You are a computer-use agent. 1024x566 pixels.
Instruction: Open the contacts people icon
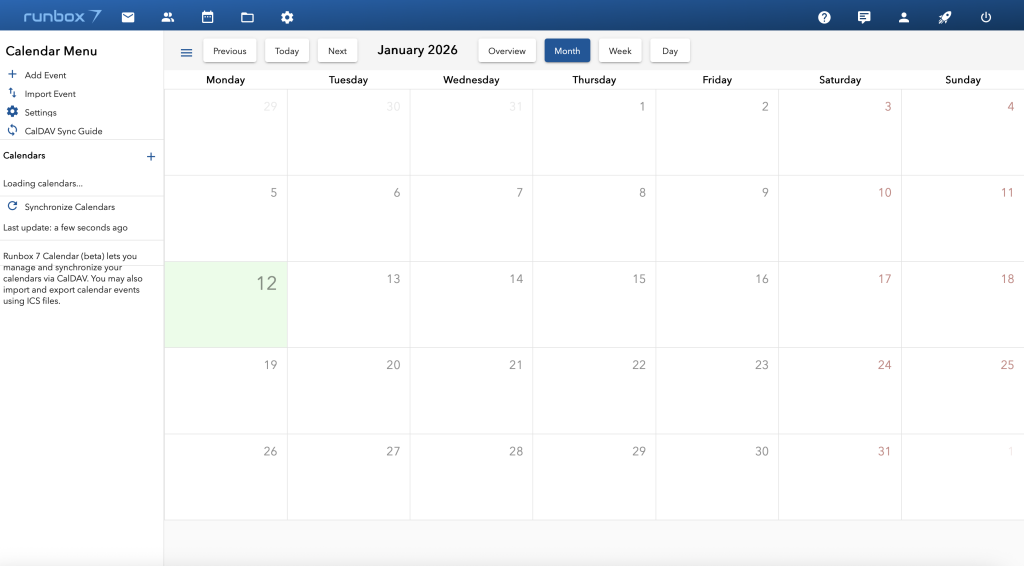click(168, 17)
